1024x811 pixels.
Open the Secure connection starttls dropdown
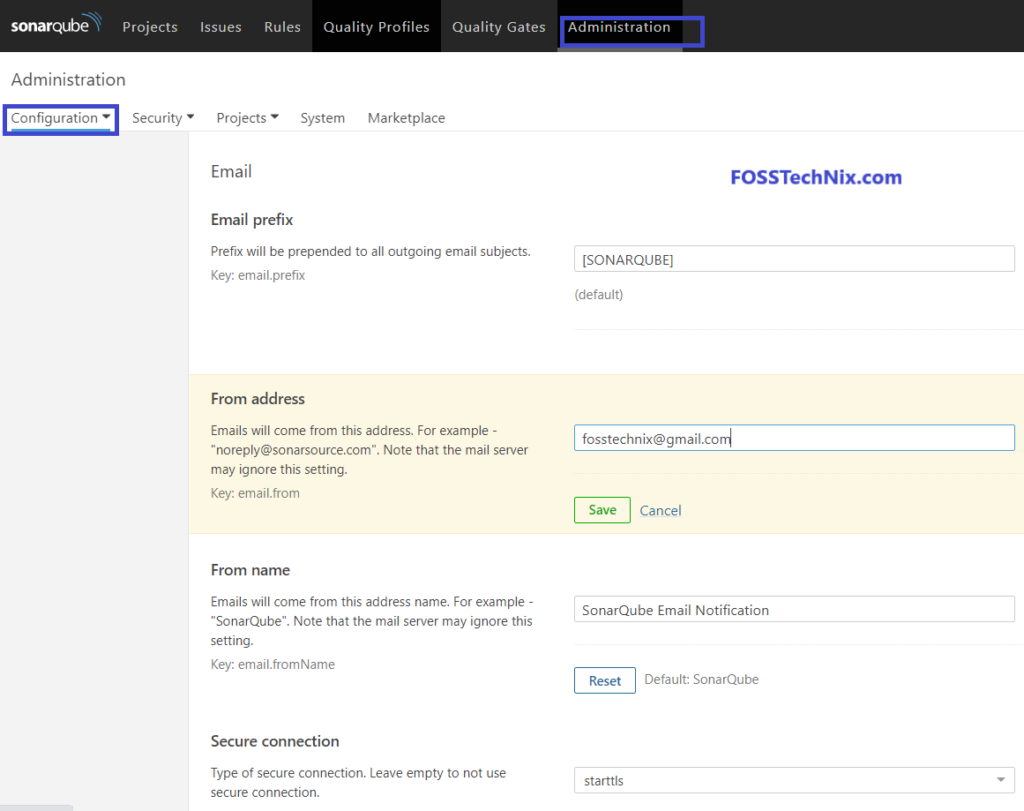coord(794,780)
